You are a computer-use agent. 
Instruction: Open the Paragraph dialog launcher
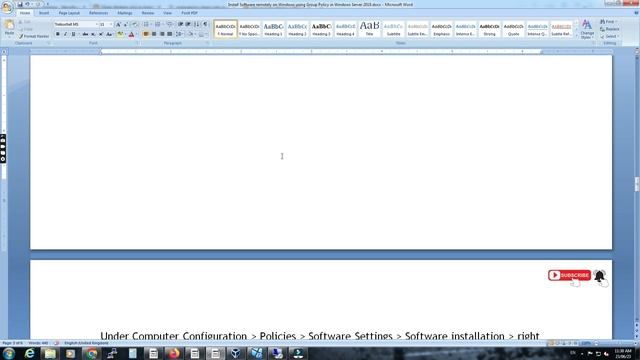coord(207,43)
